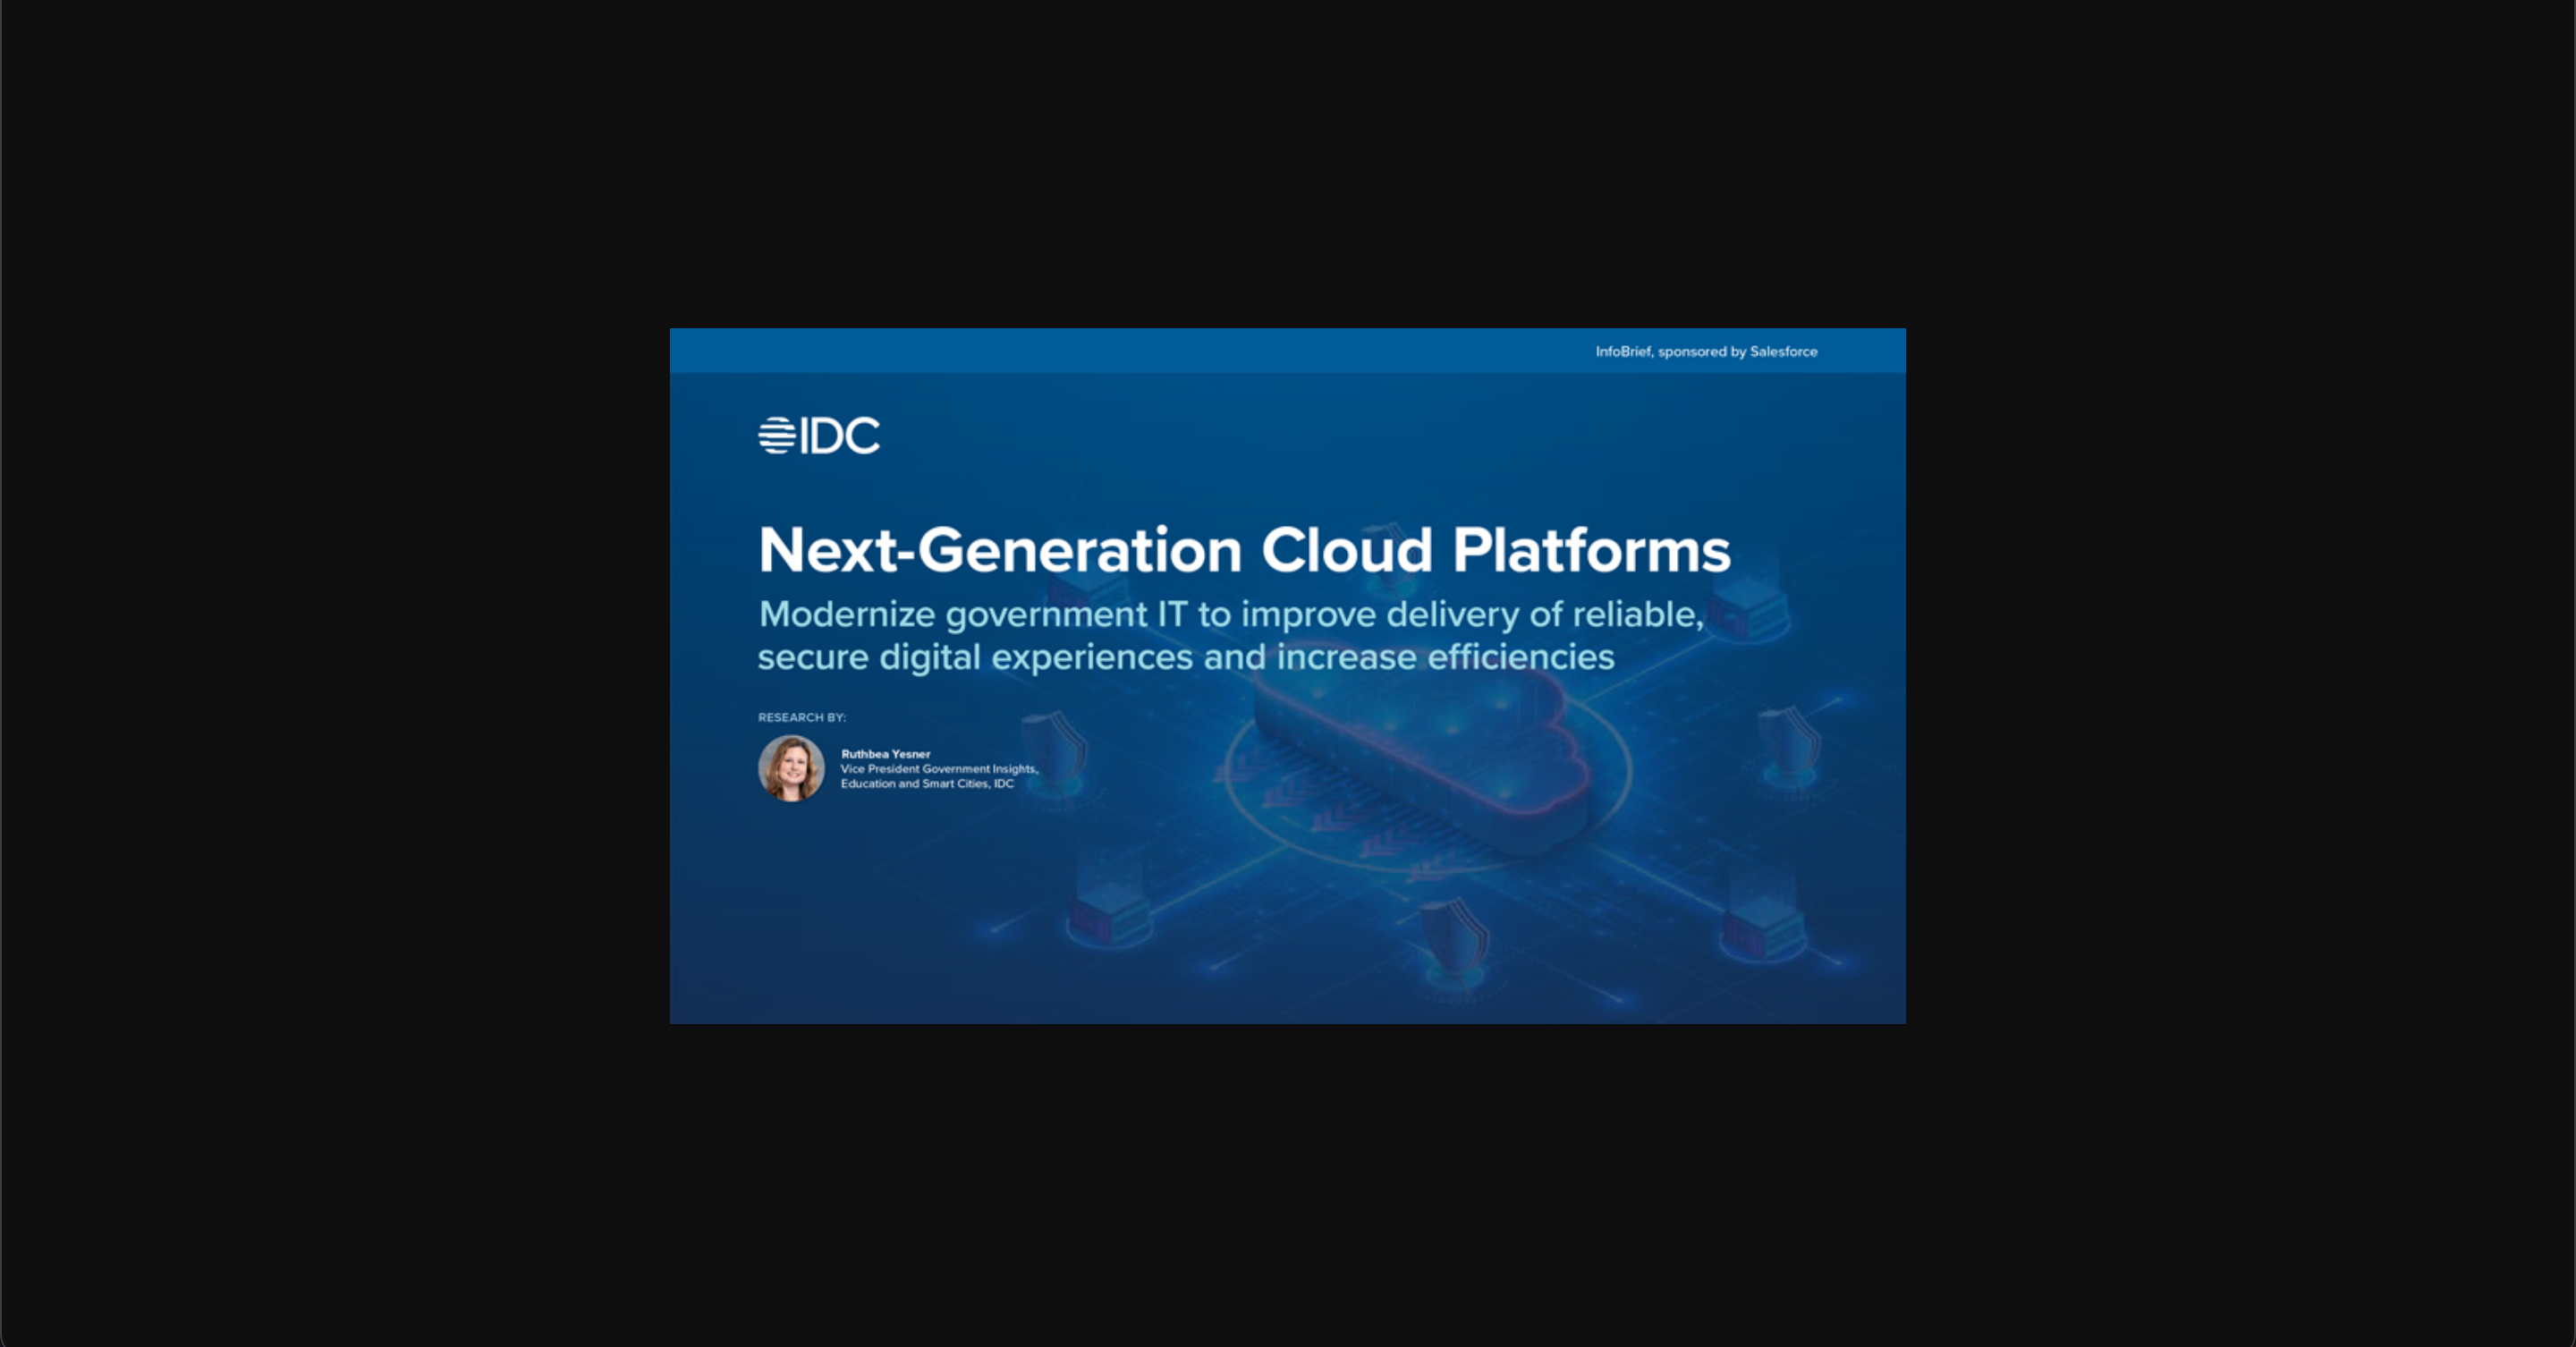Click the 'Next-Generation Cloud Platforms' title

pos(1244,550)
